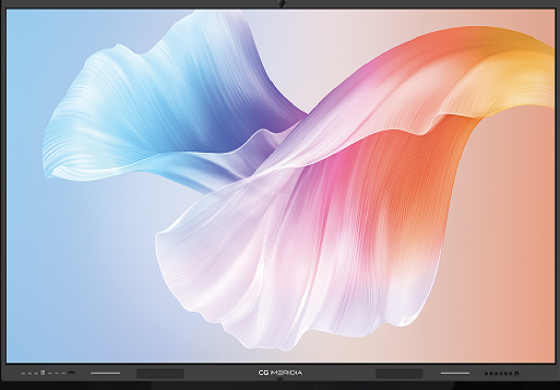Tap the speaker grille right of the logo
Image resolution: width=560 pixels, height=390 pixels.
(x=399, y=374)
